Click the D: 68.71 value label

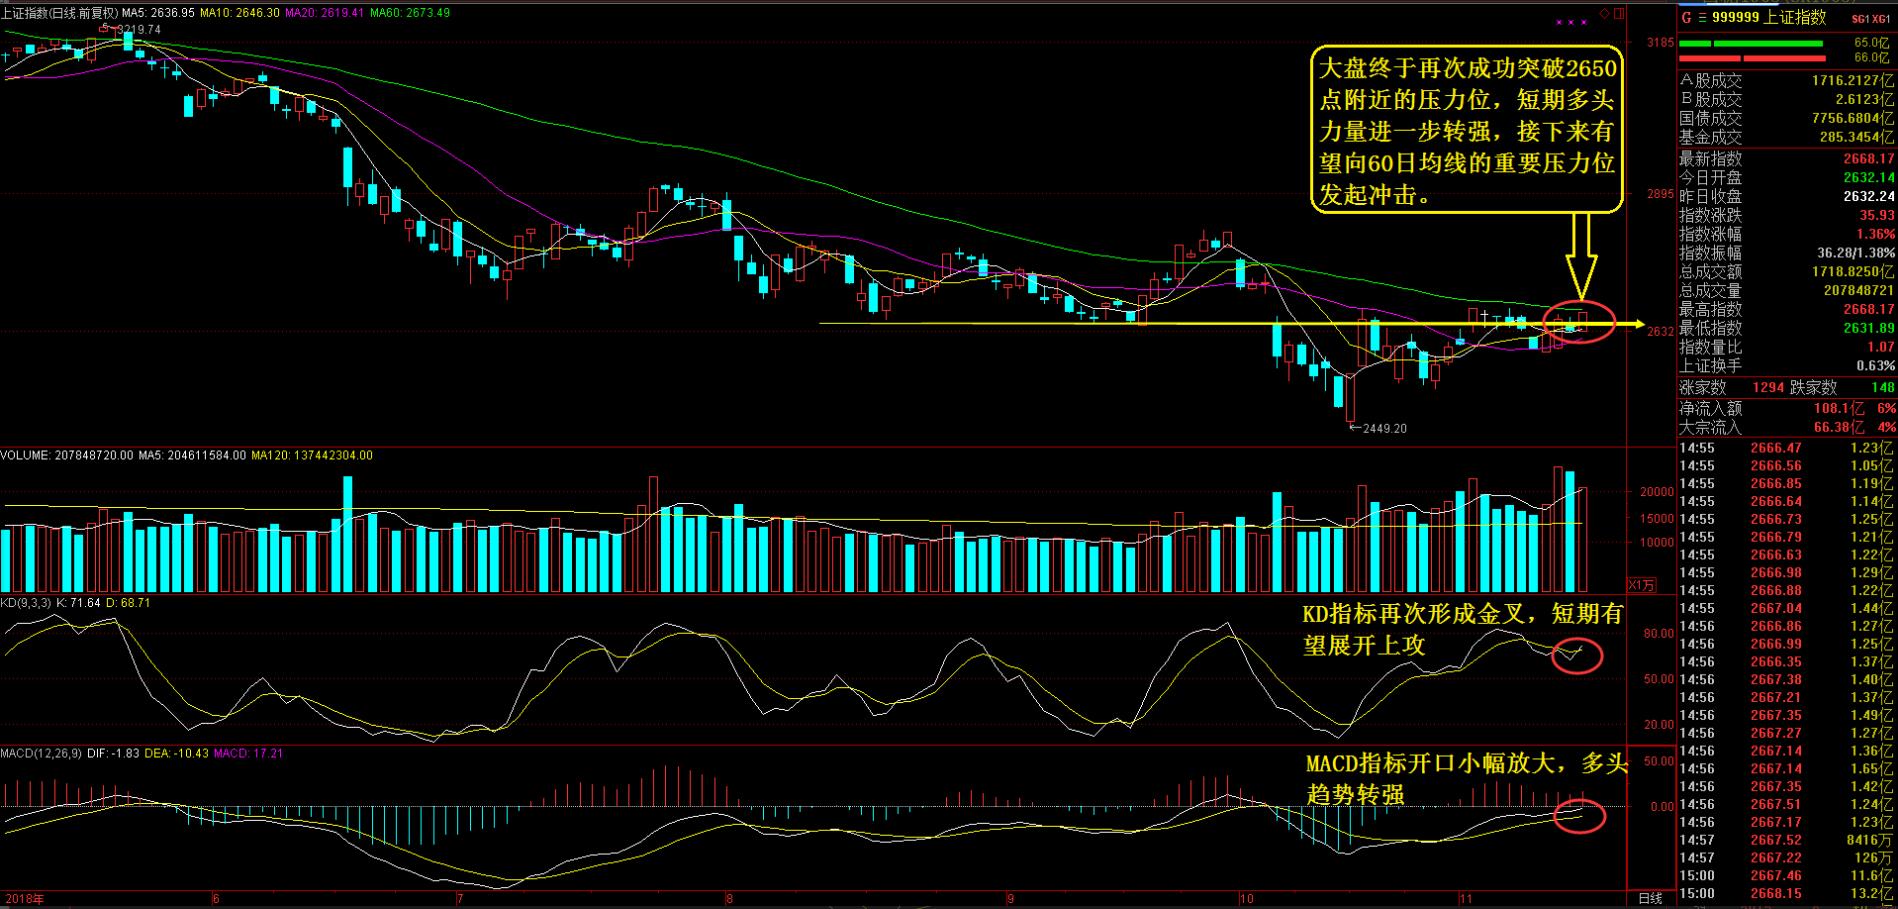128,603
